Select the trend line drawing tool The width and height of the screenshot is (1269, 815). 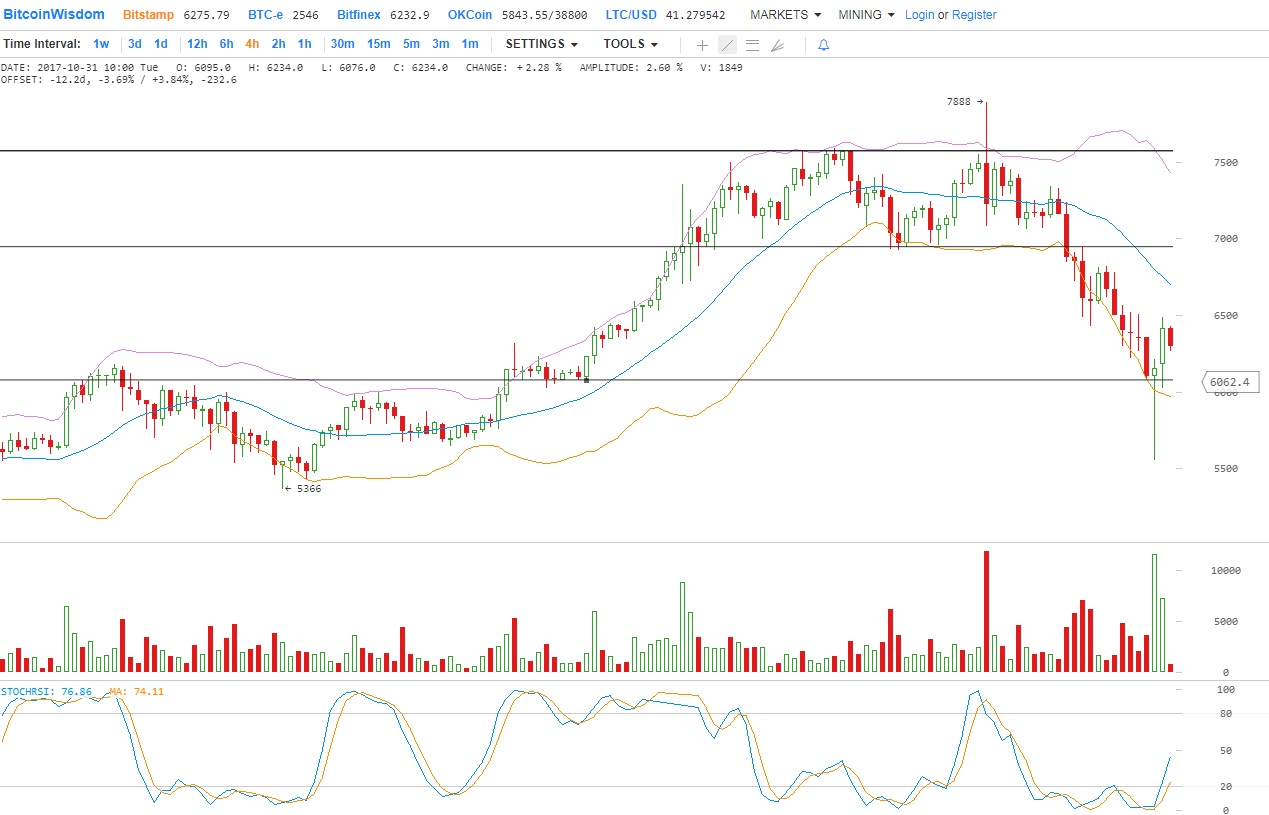(727, 45)
